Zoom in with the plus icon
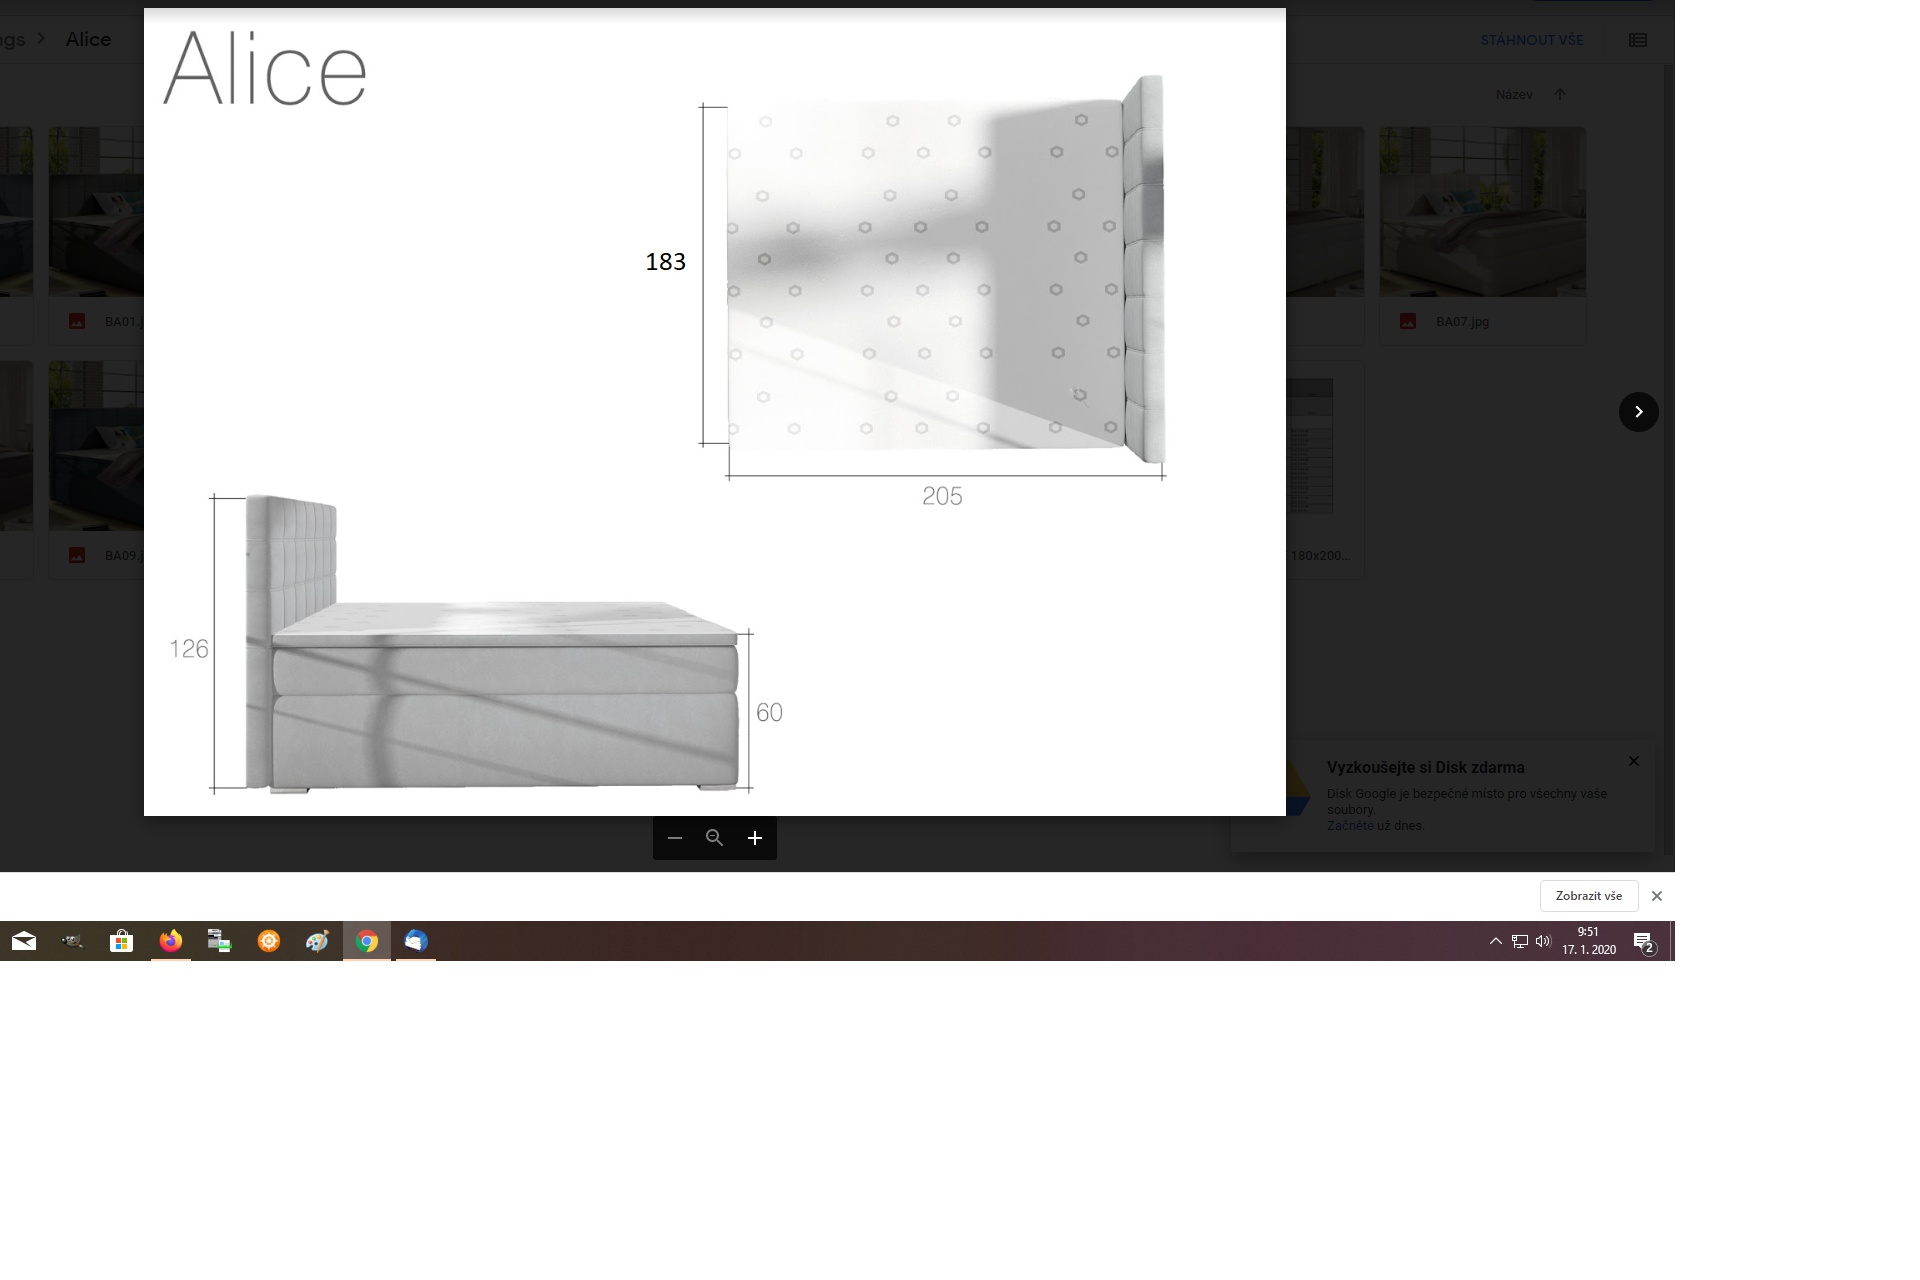Image resolution: width=1920 pixels, height=1280 pixels. (x=755, y=838)
